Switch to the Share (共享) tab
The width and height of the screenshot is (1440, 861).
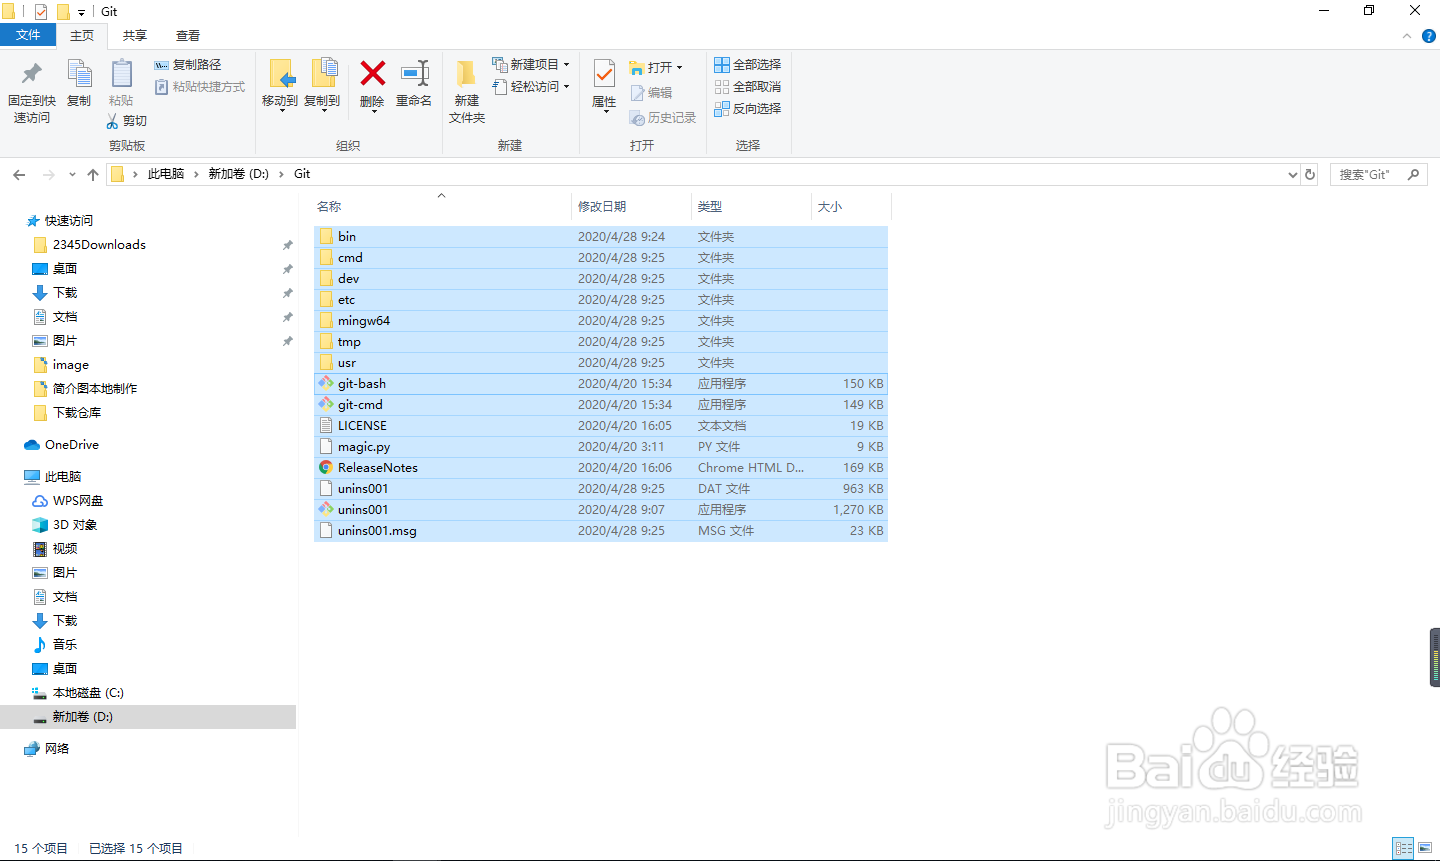click(135, 35)
